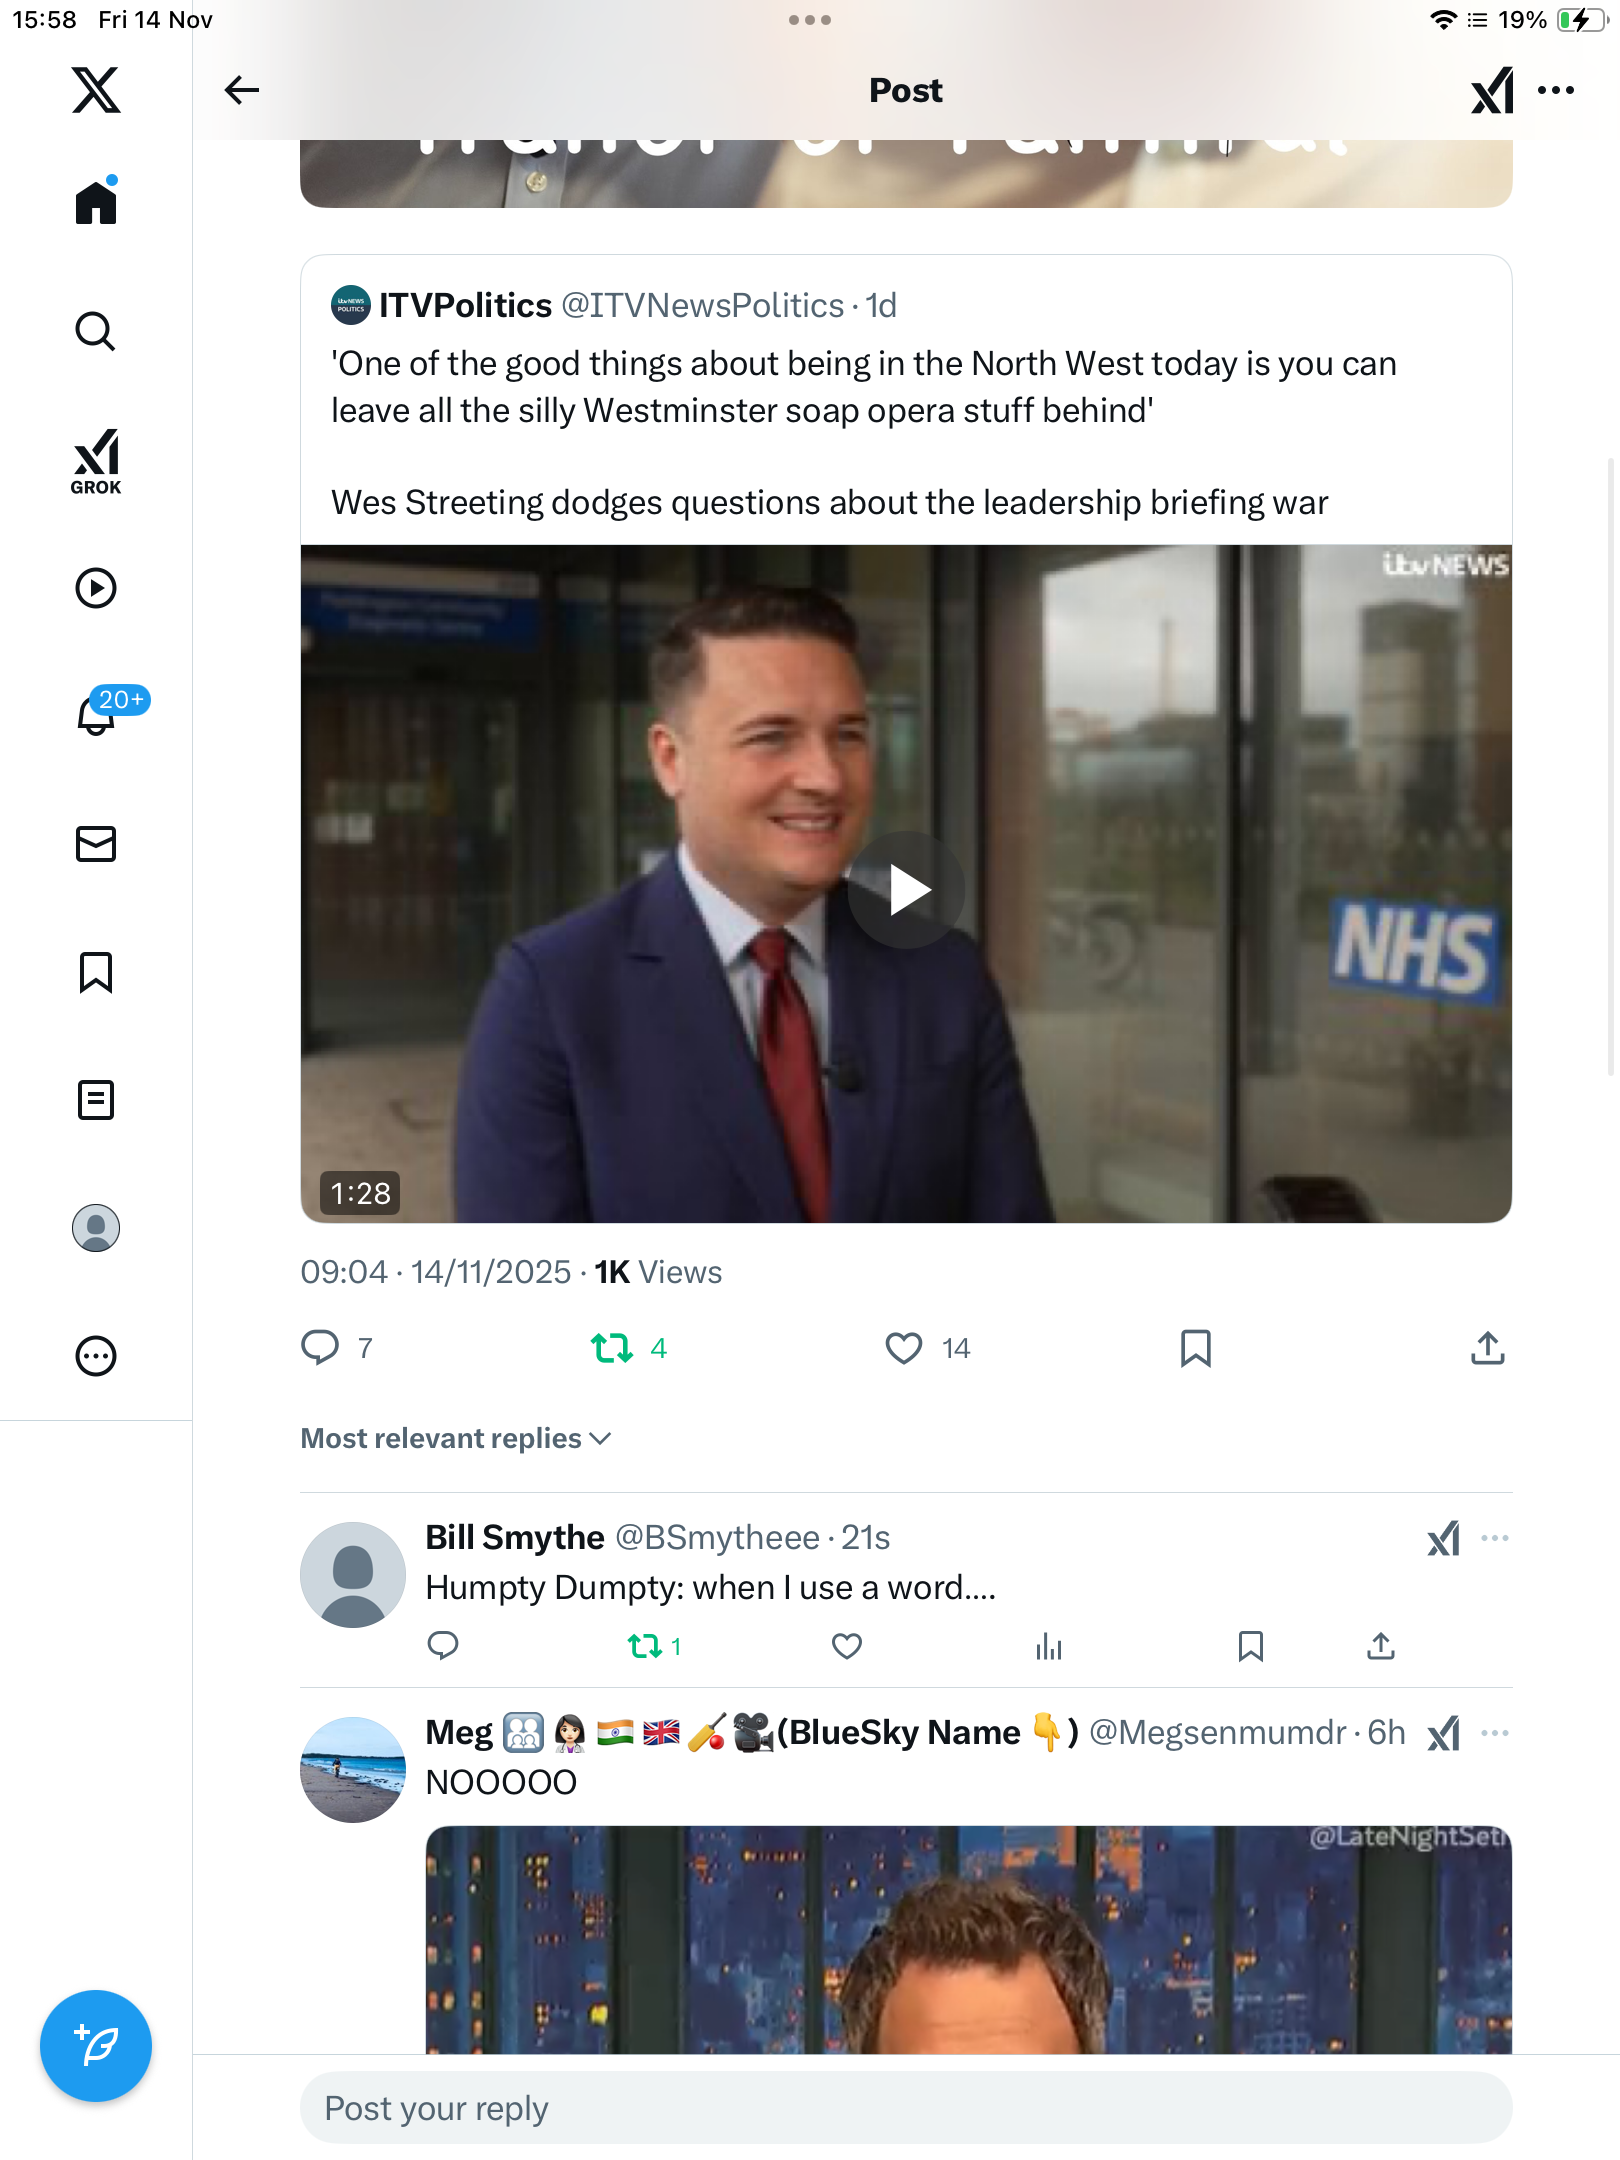Play the ITV News video
The height and width of the screenshot is (2160, 1620).
pyautogui.click(x=906, y=890)
